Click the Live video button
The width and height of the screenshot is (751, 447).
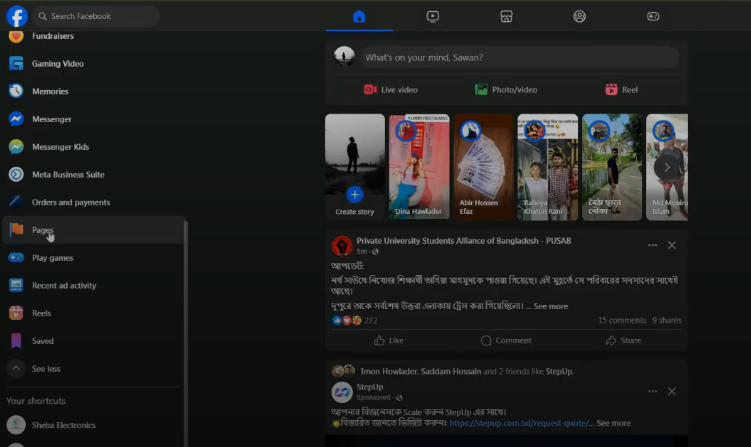390,90
